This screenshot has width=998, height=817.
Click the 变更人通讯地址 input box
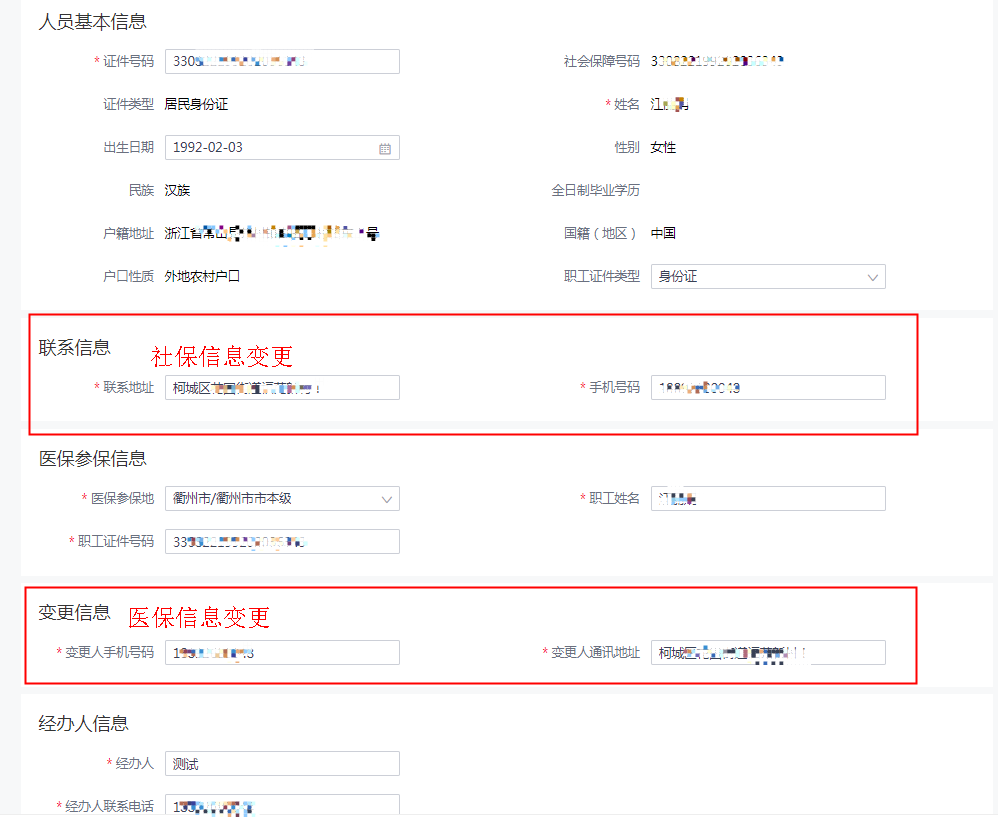(768, 653)
